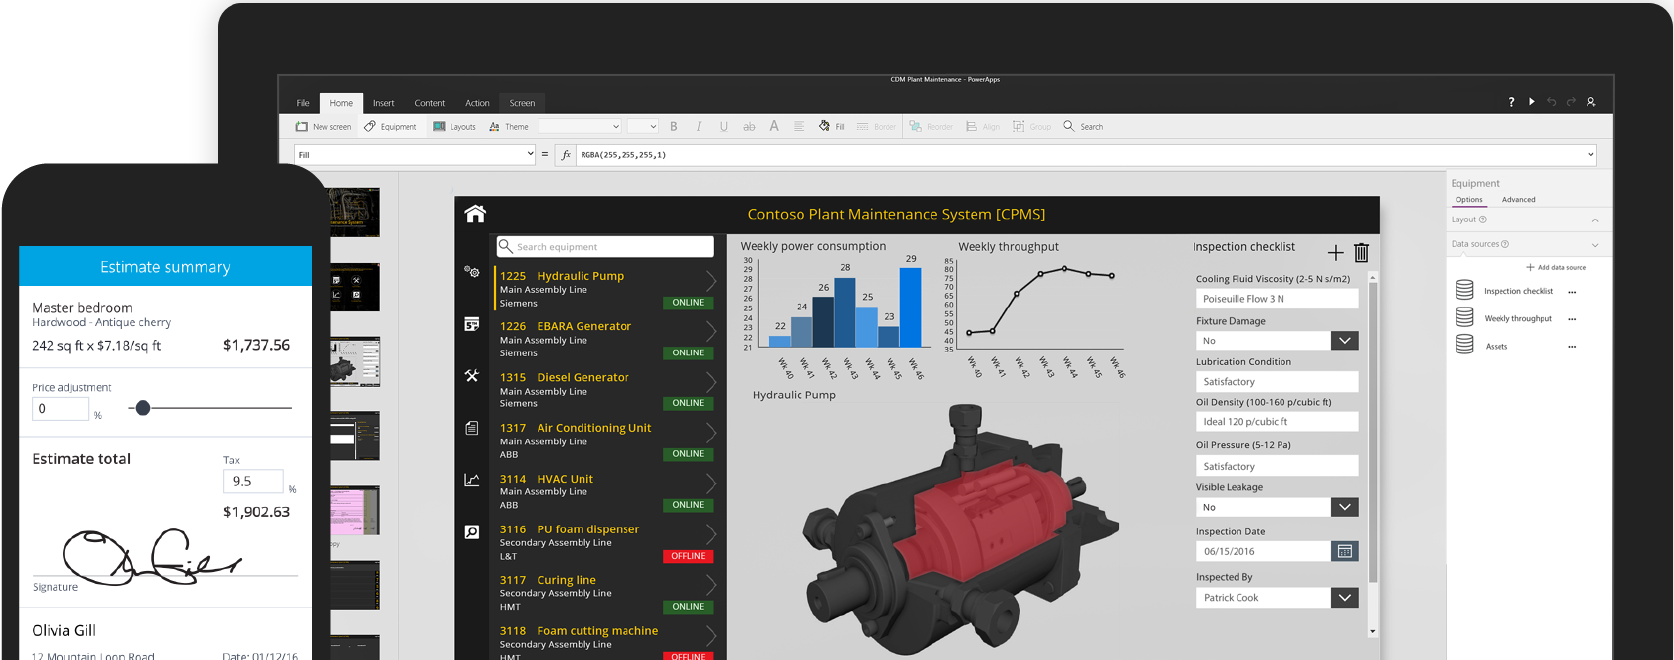Open the font size dropdown in ribbon
The width and height of the screenshot is (1674, 660).
pos(643,127)
